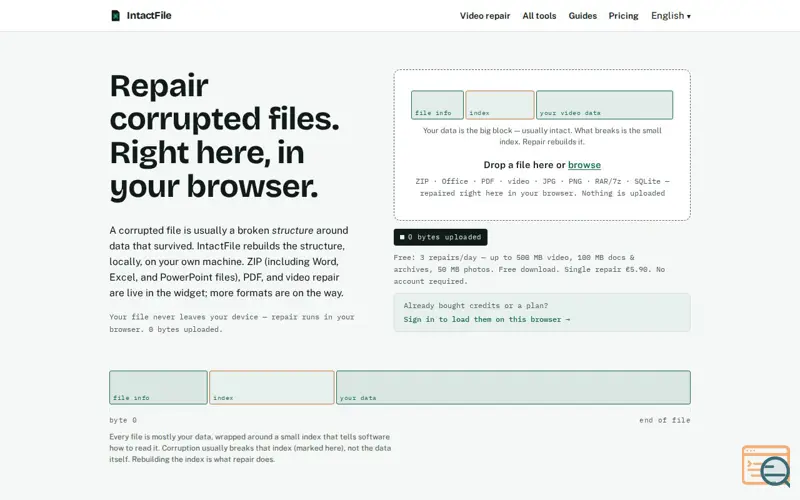Image resolution: width=800 pixels, height=500 pixels.
Task: Click the large 'your data' diagram block
Action: pos(513,387)
